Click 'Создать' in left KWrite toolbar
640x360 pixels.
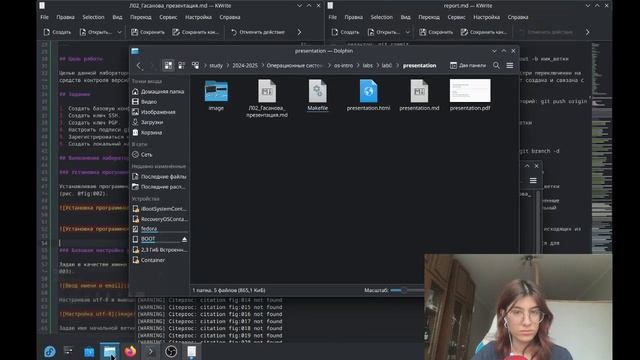coord(57,32)
